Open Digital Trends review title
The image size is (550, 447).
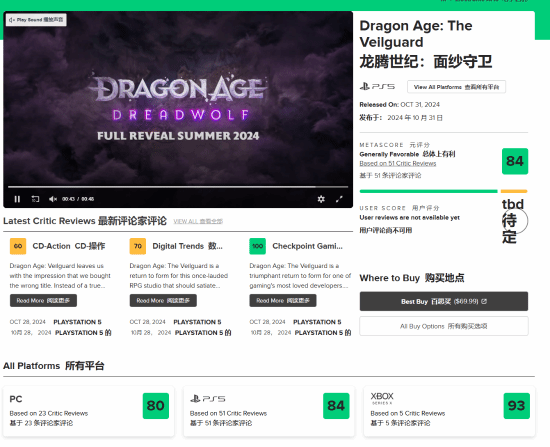pyautogui.click(x=187, y=246)
